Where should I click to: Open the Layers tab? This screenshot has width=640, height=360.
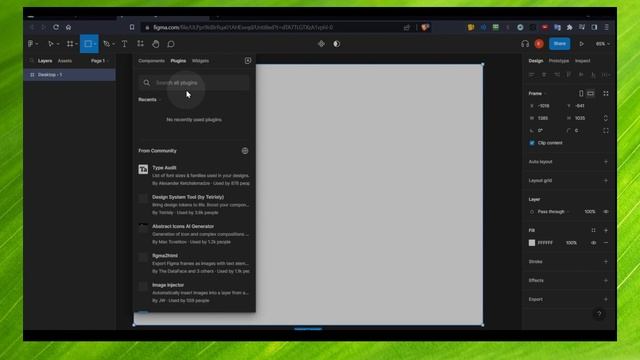45,61
